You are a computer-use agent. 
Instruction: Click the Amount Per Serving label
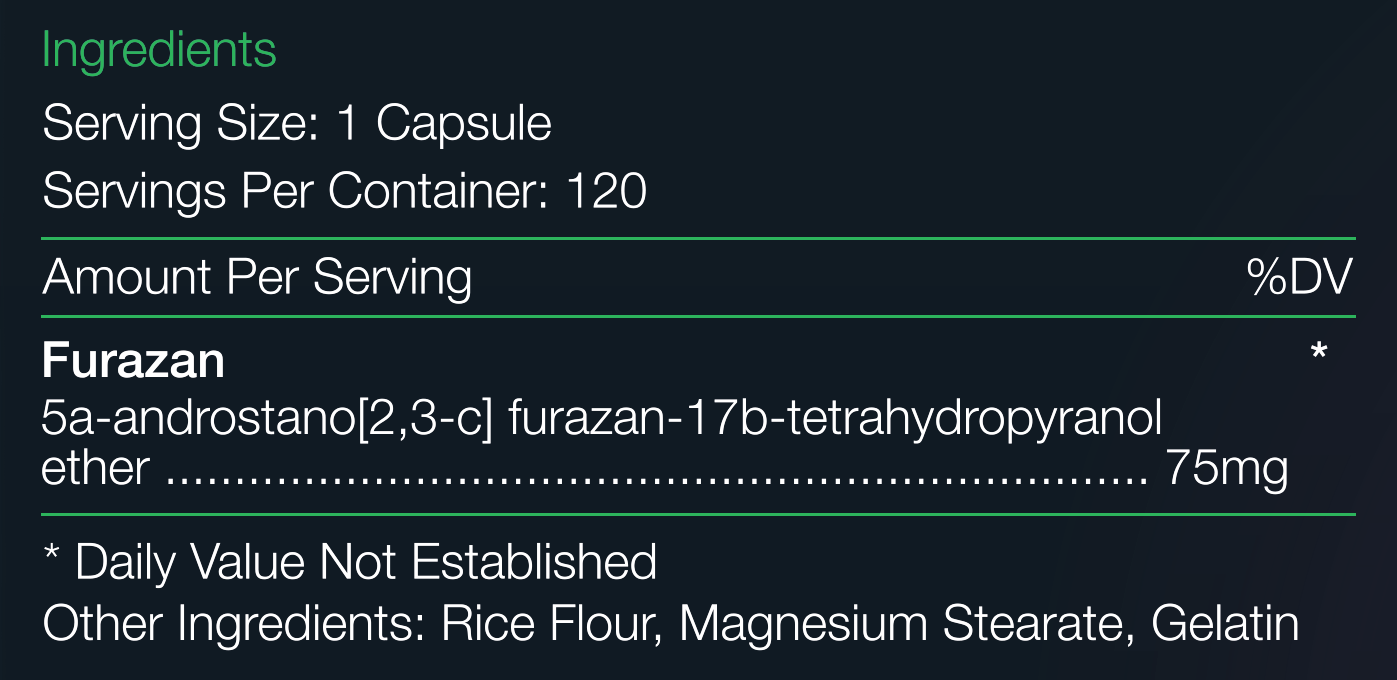tap(257, 277)
